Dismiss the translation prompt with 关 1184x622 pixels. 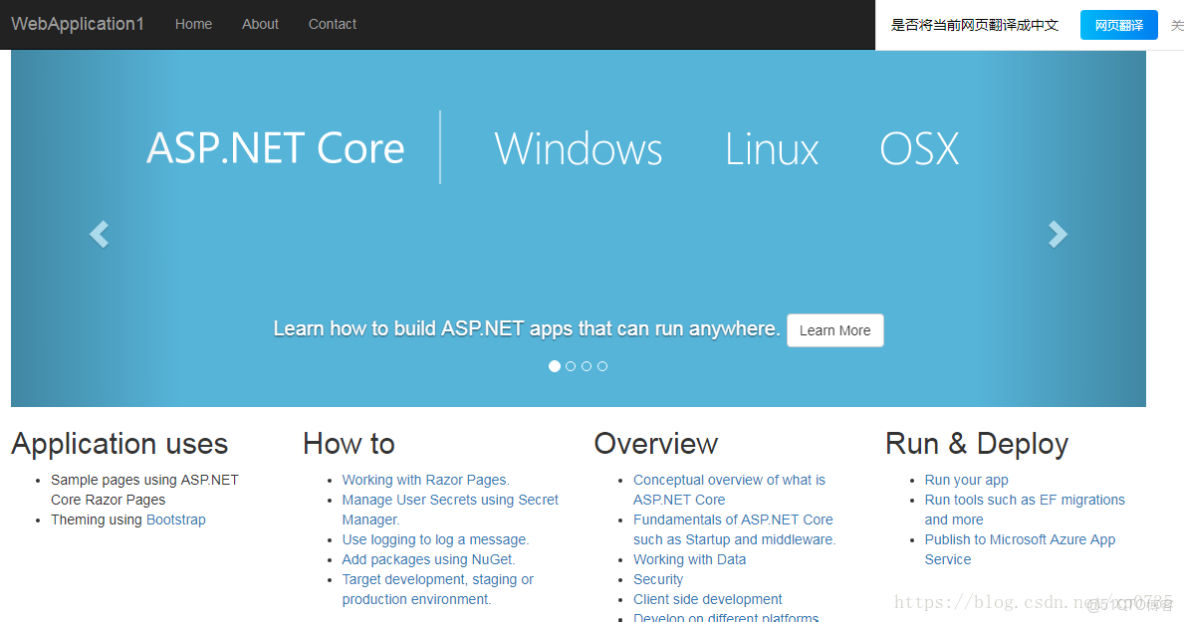(x=1176, y=24)
